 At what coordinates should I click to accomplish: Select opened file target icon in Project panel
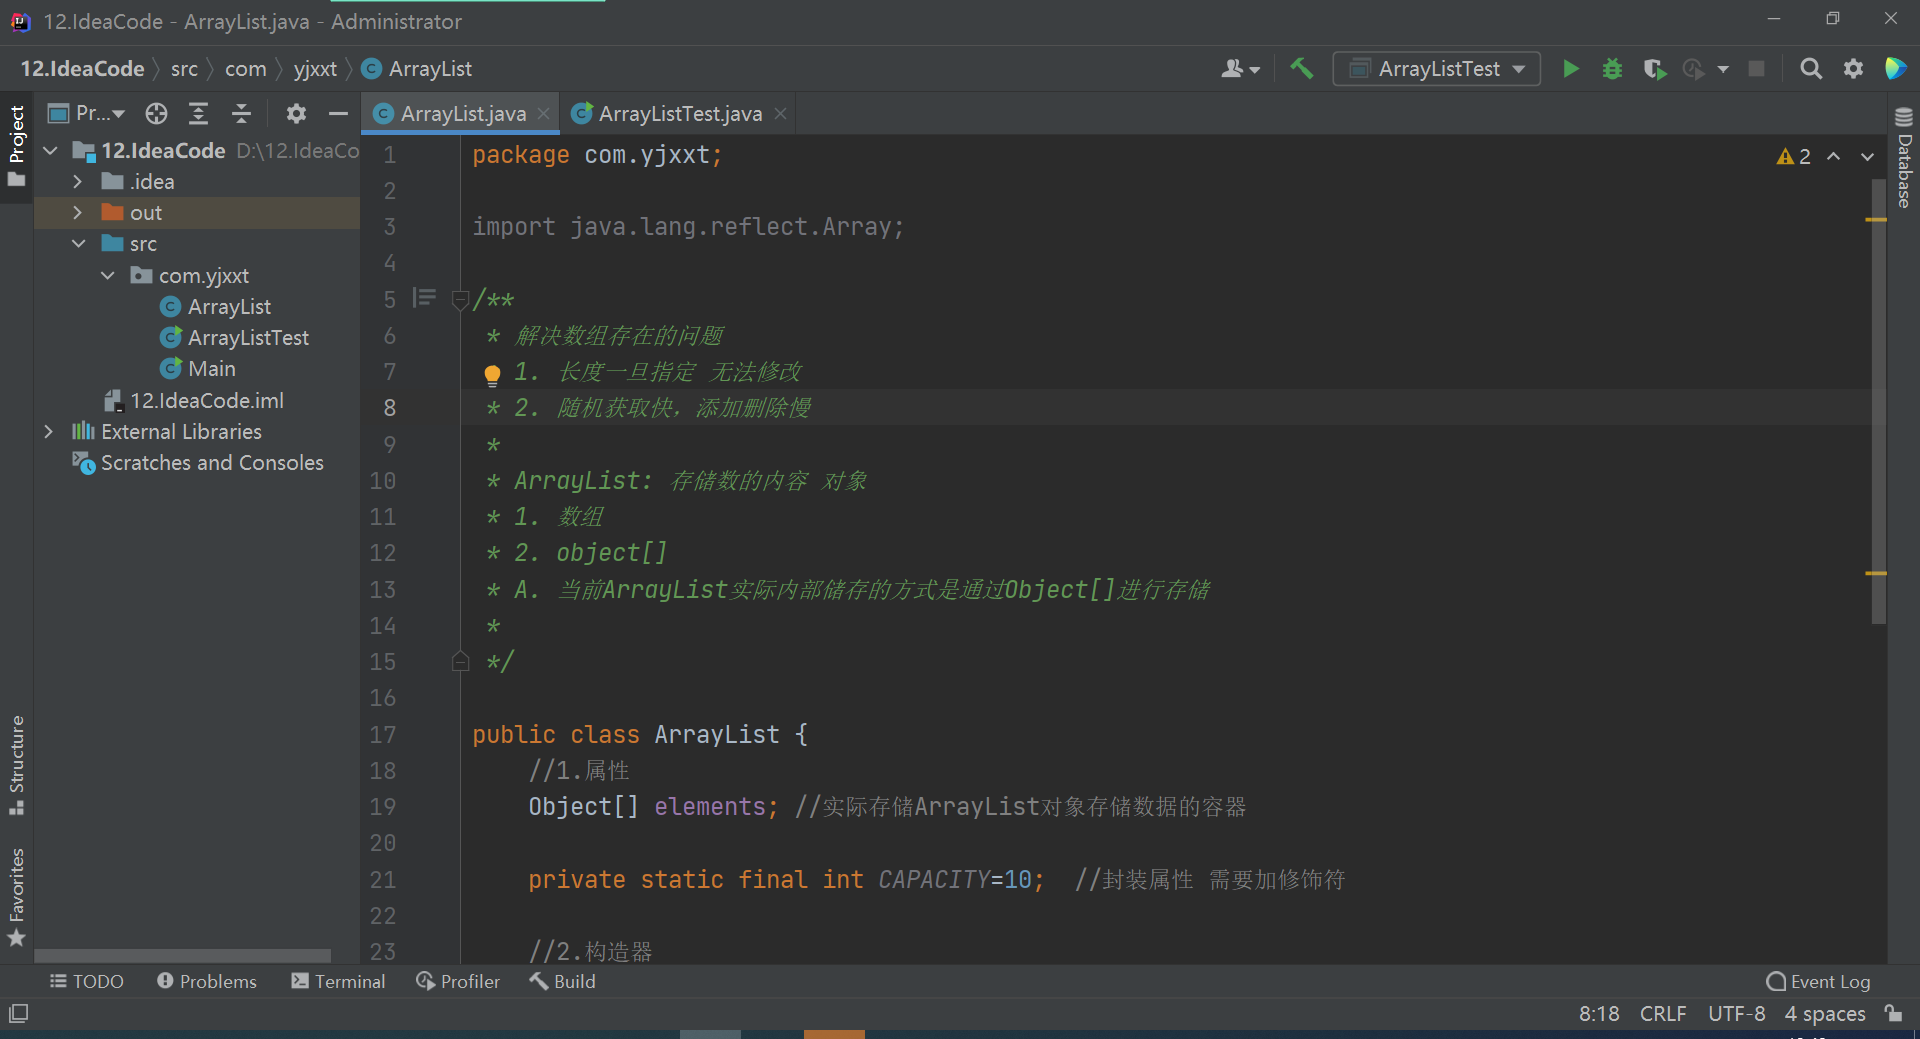click(x=156, y=113)
